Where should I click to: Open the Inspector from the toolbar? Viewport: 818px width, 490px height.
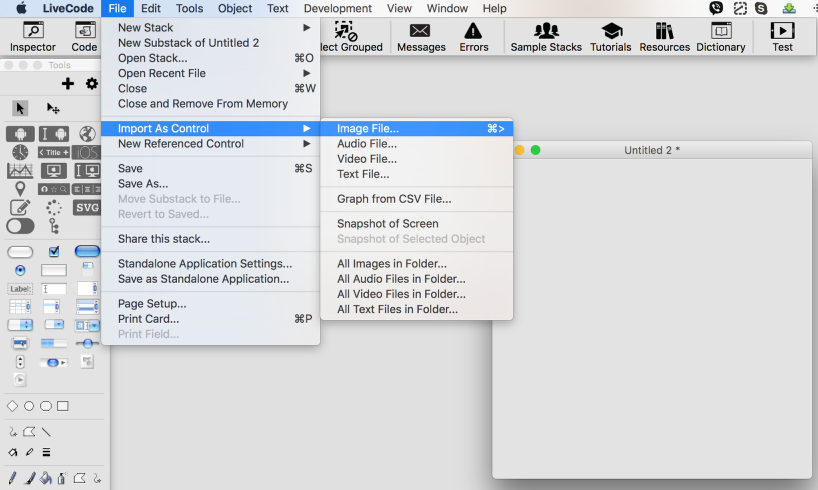(x=32, y=37)
